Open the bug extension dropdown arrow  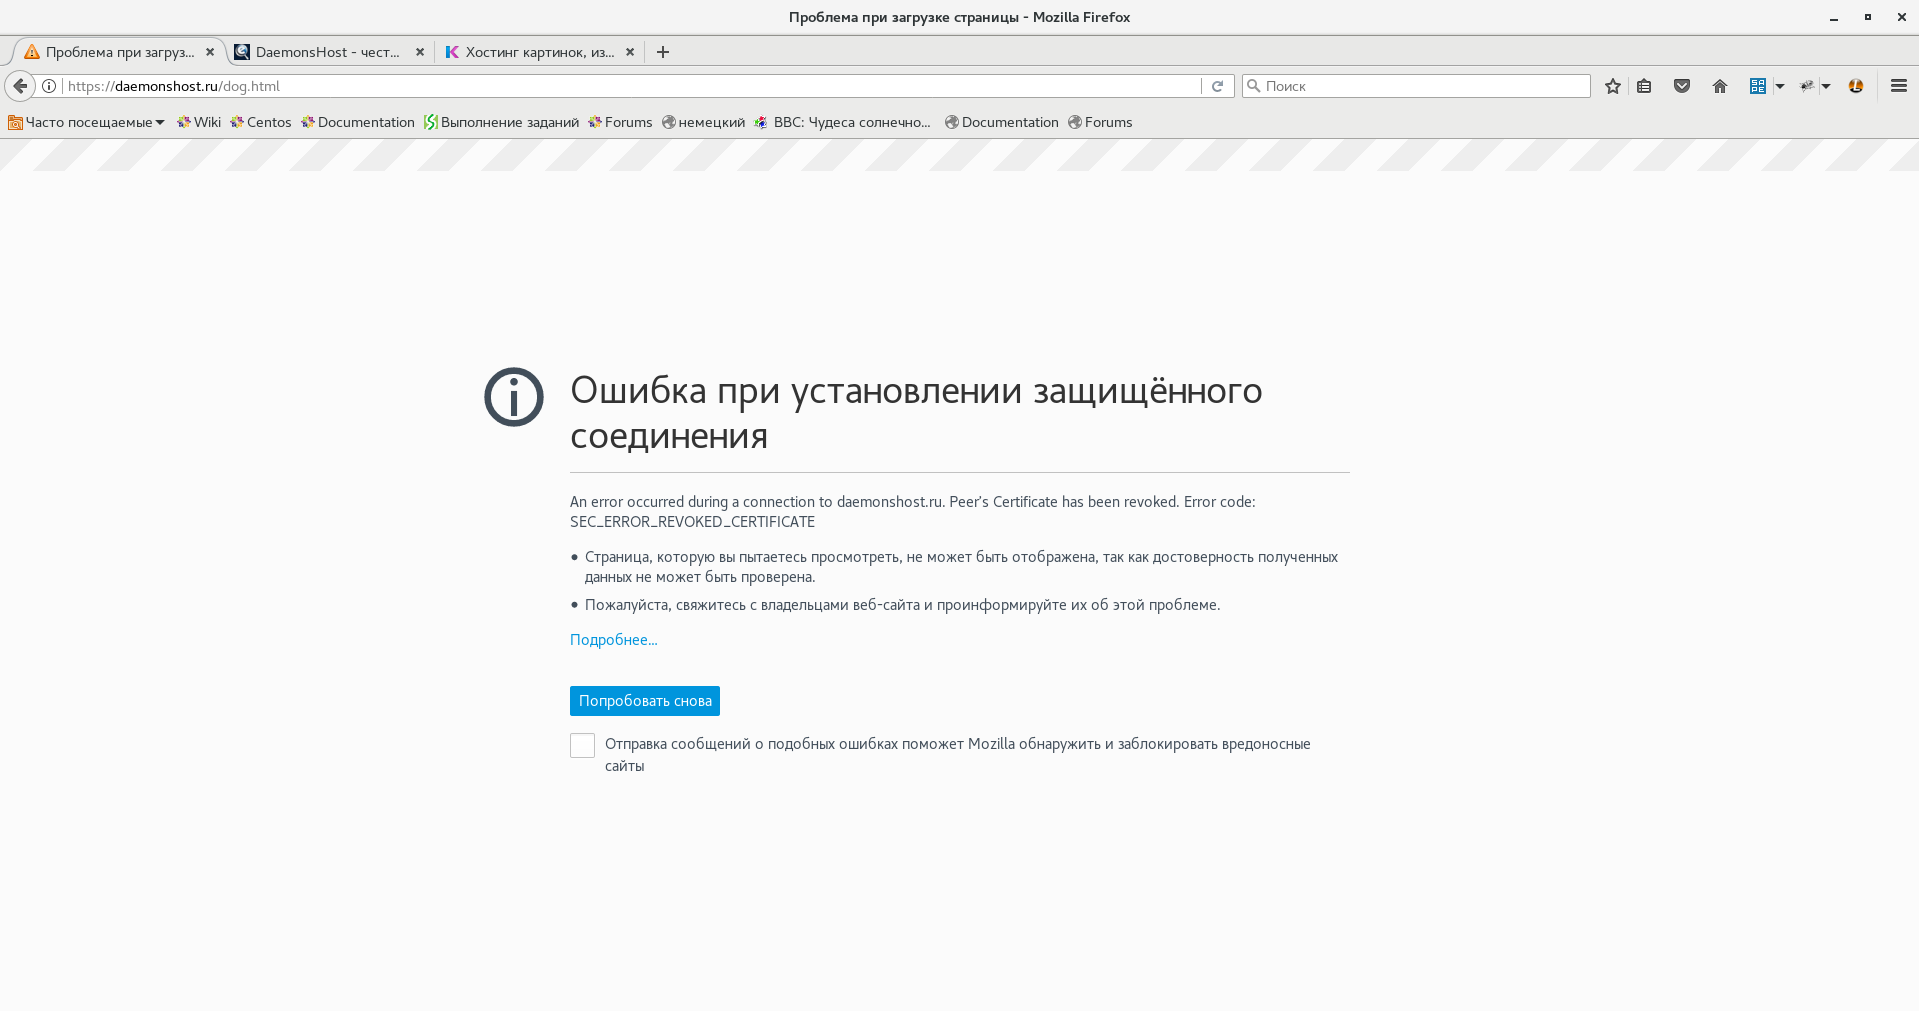1825,86
